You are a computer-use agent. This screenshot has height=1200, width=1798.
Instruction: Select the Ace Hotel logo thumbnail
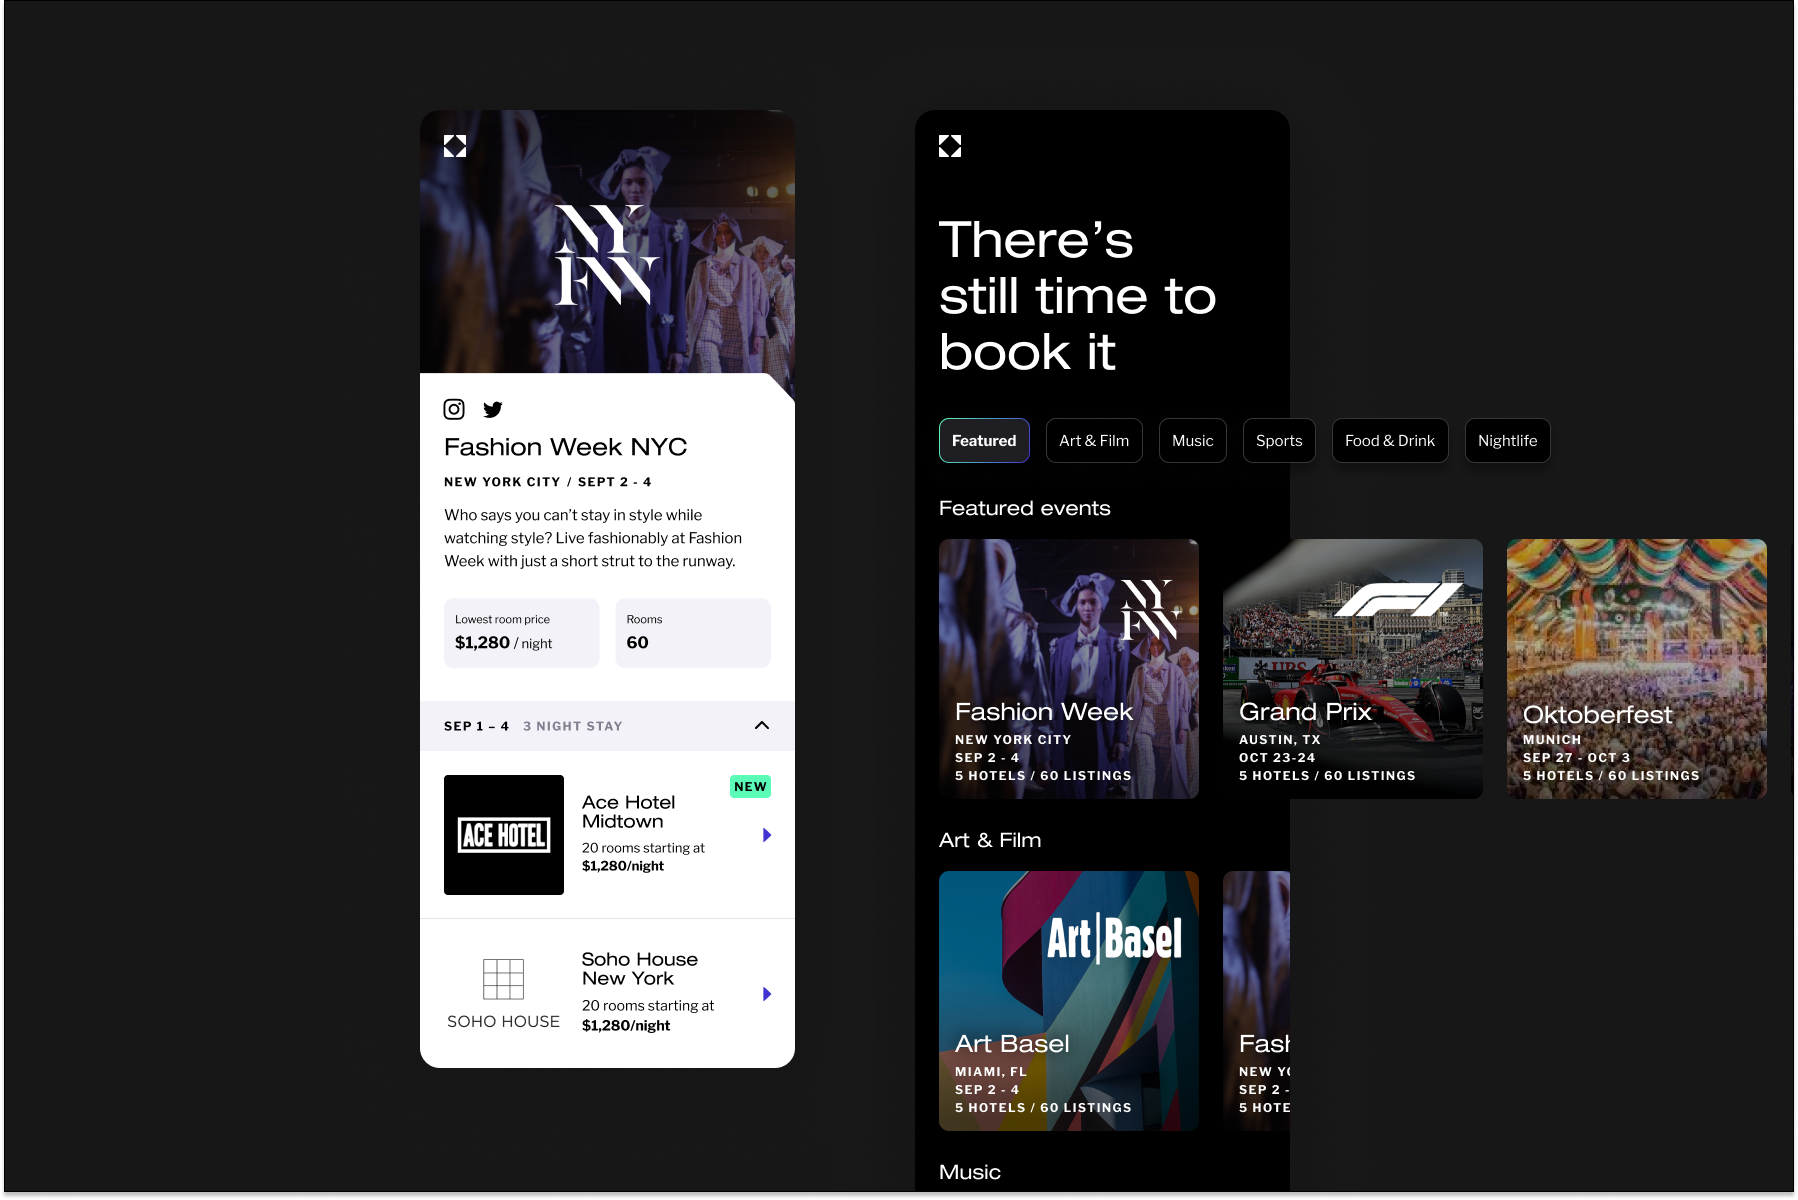[x=504, y=835]
